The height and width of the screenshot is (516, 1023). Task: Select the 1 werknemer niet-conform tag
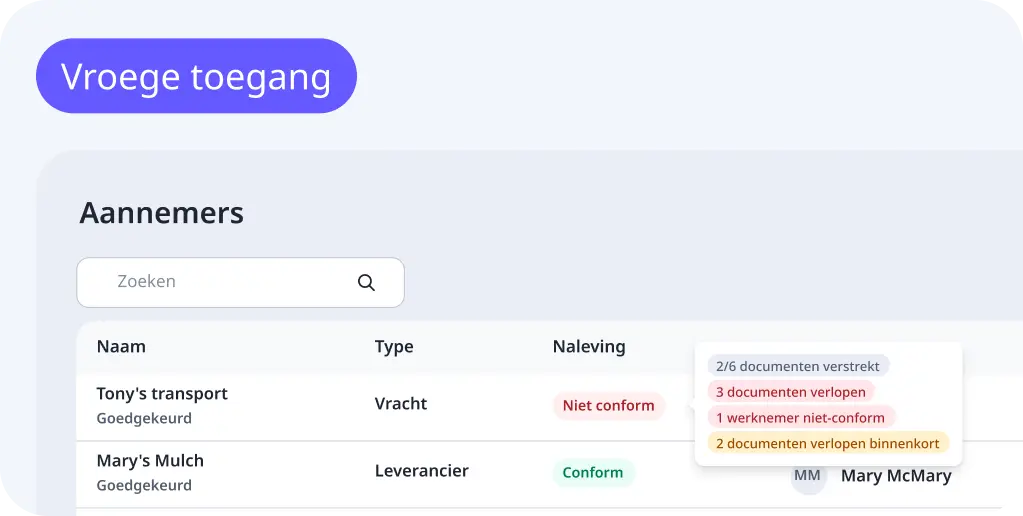click(800, 417)
